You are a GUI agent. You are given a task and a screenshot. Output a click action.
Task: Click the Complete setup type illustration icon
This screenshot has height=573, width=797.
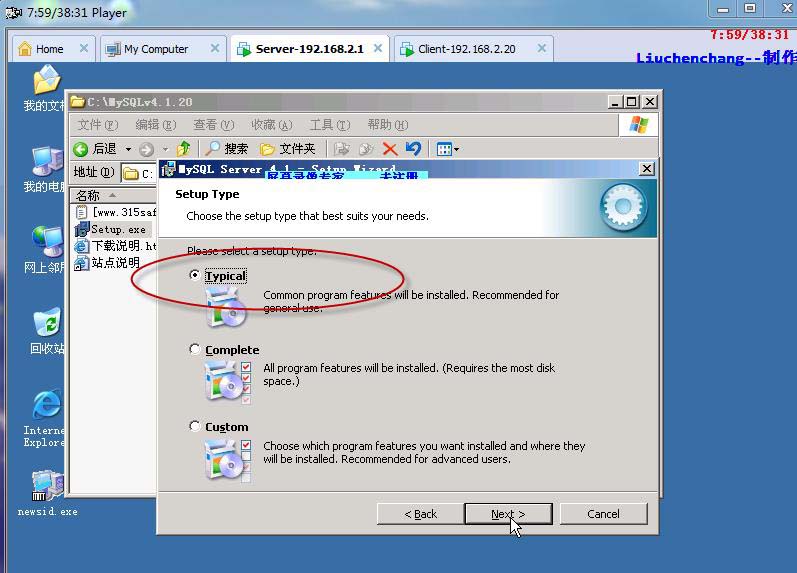[x=228, y=381]
